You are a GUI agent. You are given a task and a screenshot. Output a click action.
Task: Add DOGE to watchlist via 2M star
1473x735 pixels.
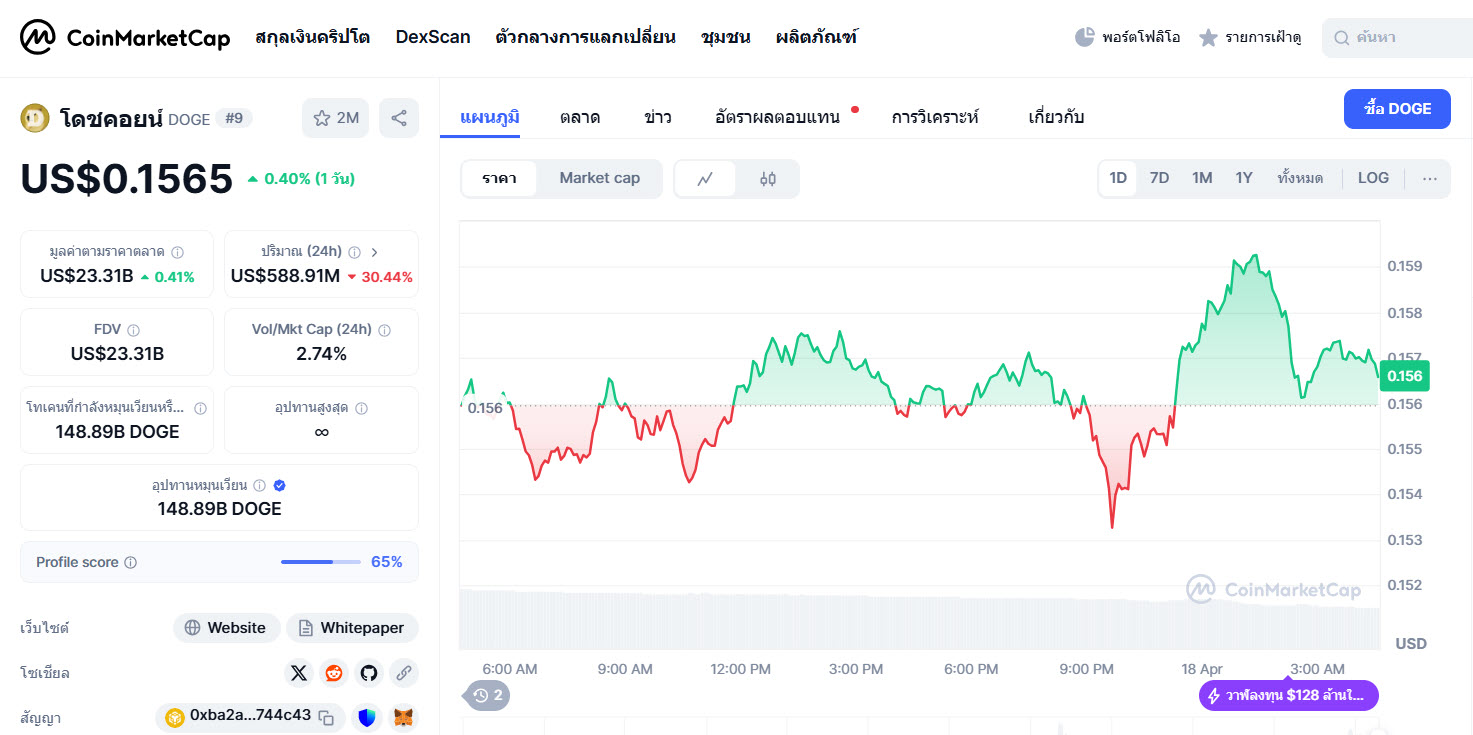(x=335, y=118)
